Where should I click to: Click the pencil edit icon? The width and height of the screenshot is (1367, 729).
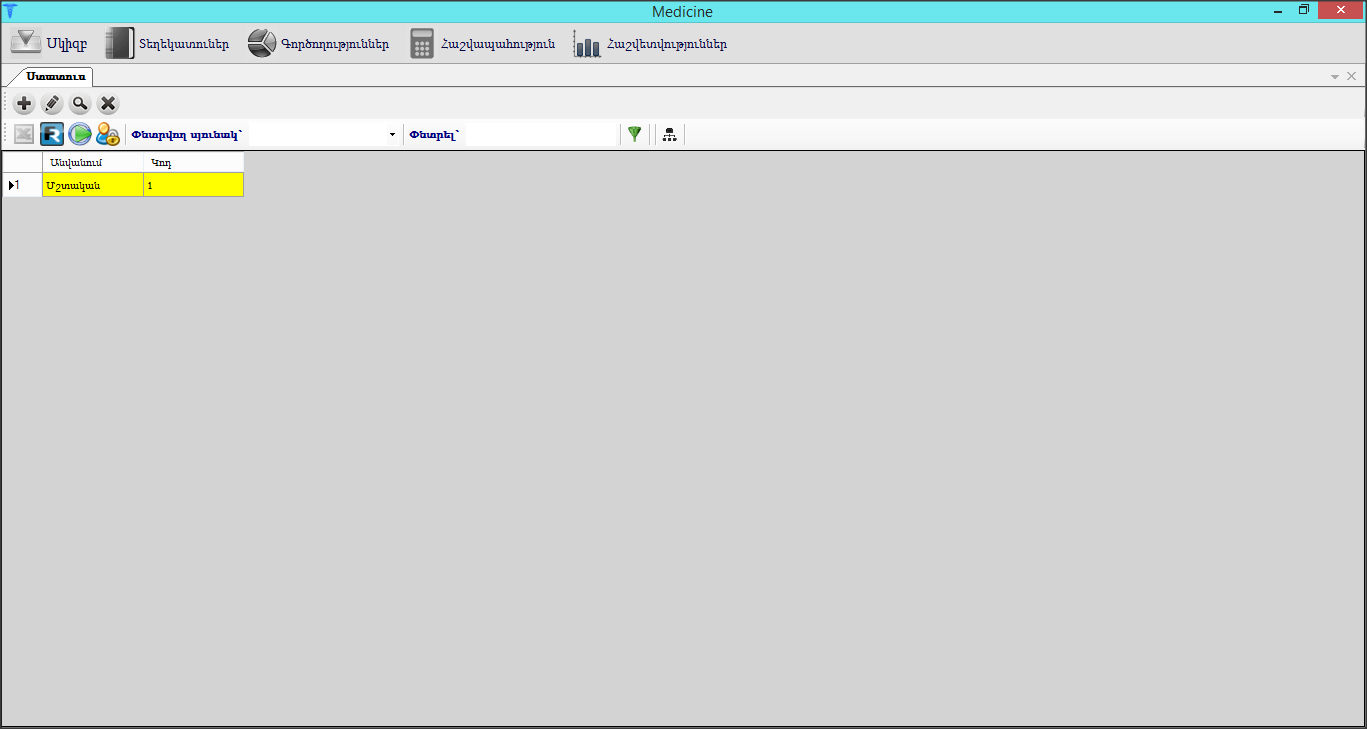point(52,104)
